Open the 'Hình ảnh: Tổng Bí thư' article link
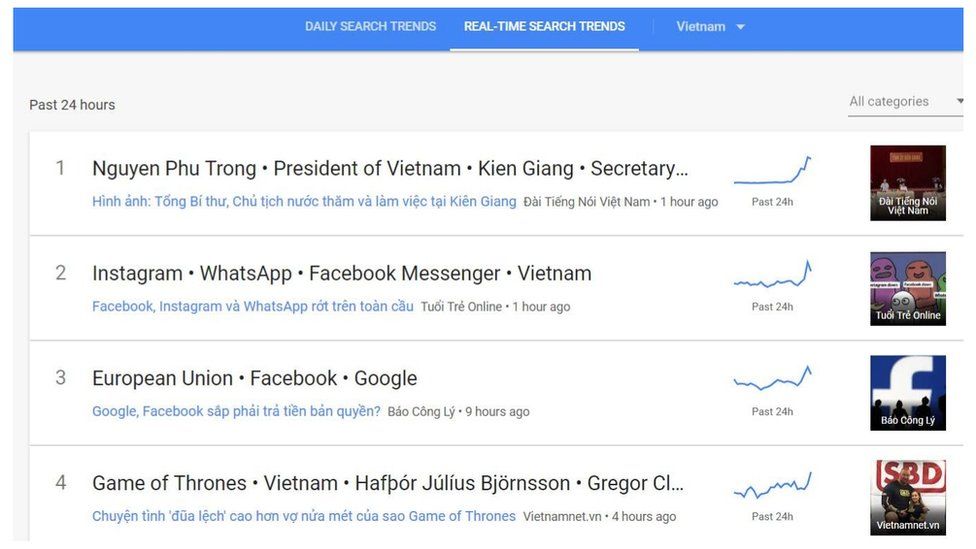 click(304, 201)
